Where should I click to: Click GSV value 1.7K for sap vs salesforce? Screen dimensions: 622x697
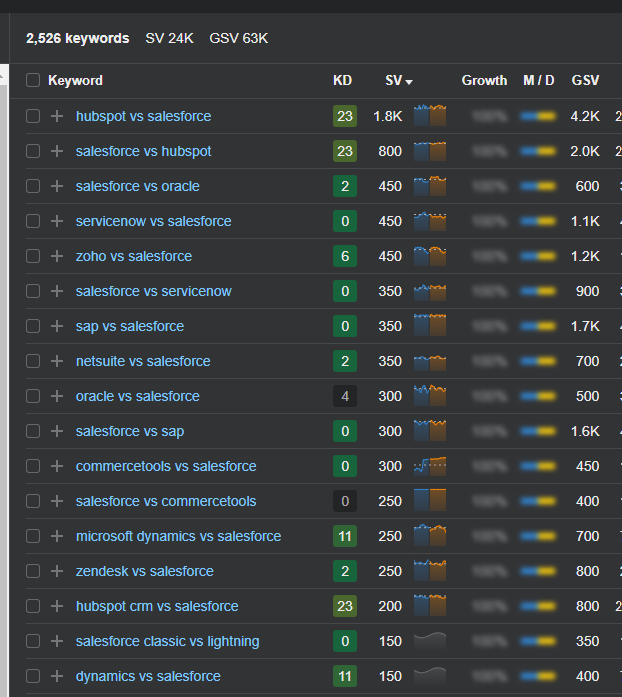point(585,326)
